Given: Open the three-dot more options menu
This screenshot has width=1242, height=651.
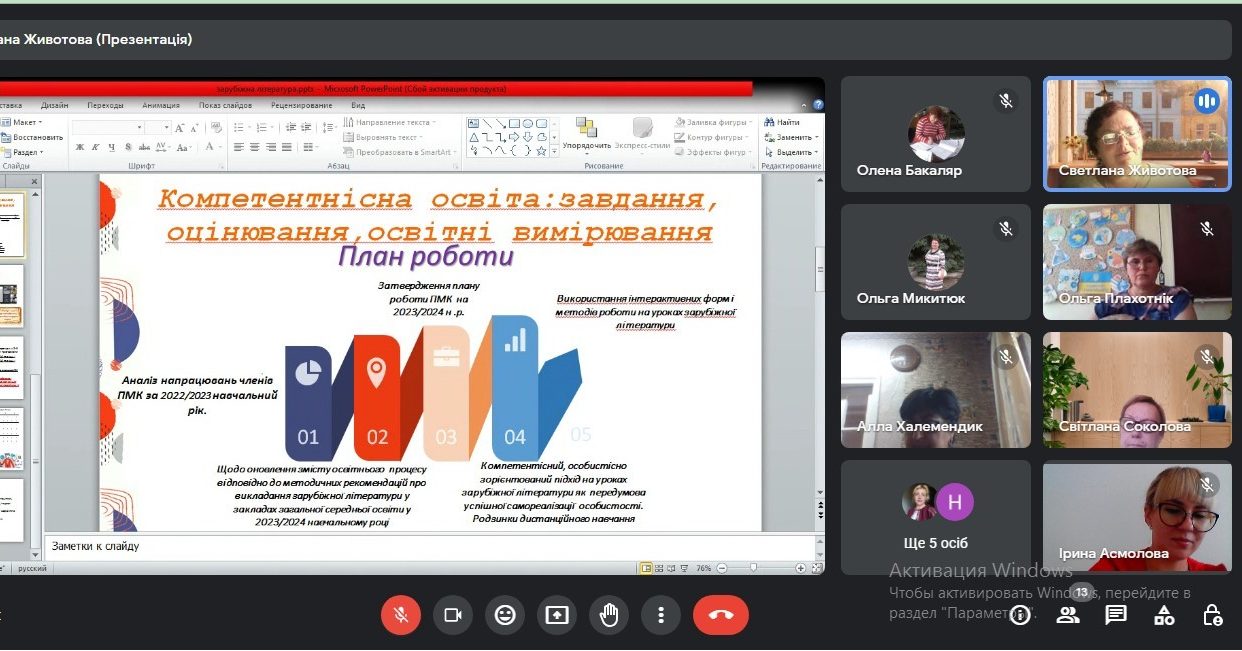Looking at the screenshot, I should point(661,615).
